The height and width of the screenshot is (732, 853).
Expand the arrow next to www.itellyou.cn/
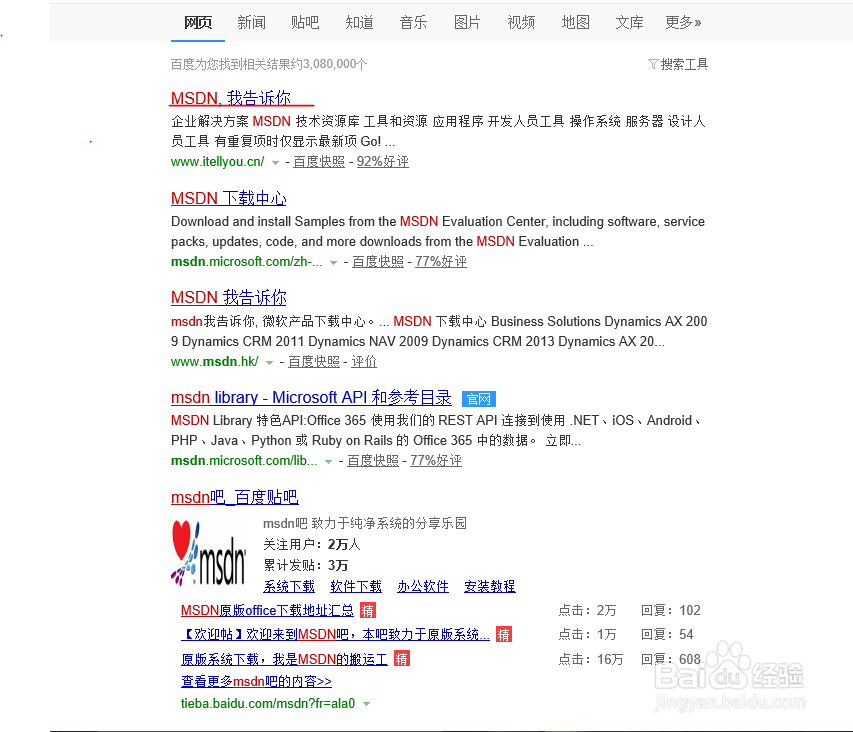pos(275,163)
